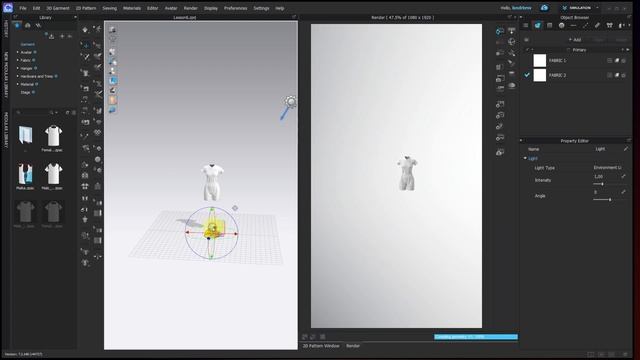The width and height of the screenshot is (640, 360).
Task: Open the Materials menu
Action: click(132, 8)
